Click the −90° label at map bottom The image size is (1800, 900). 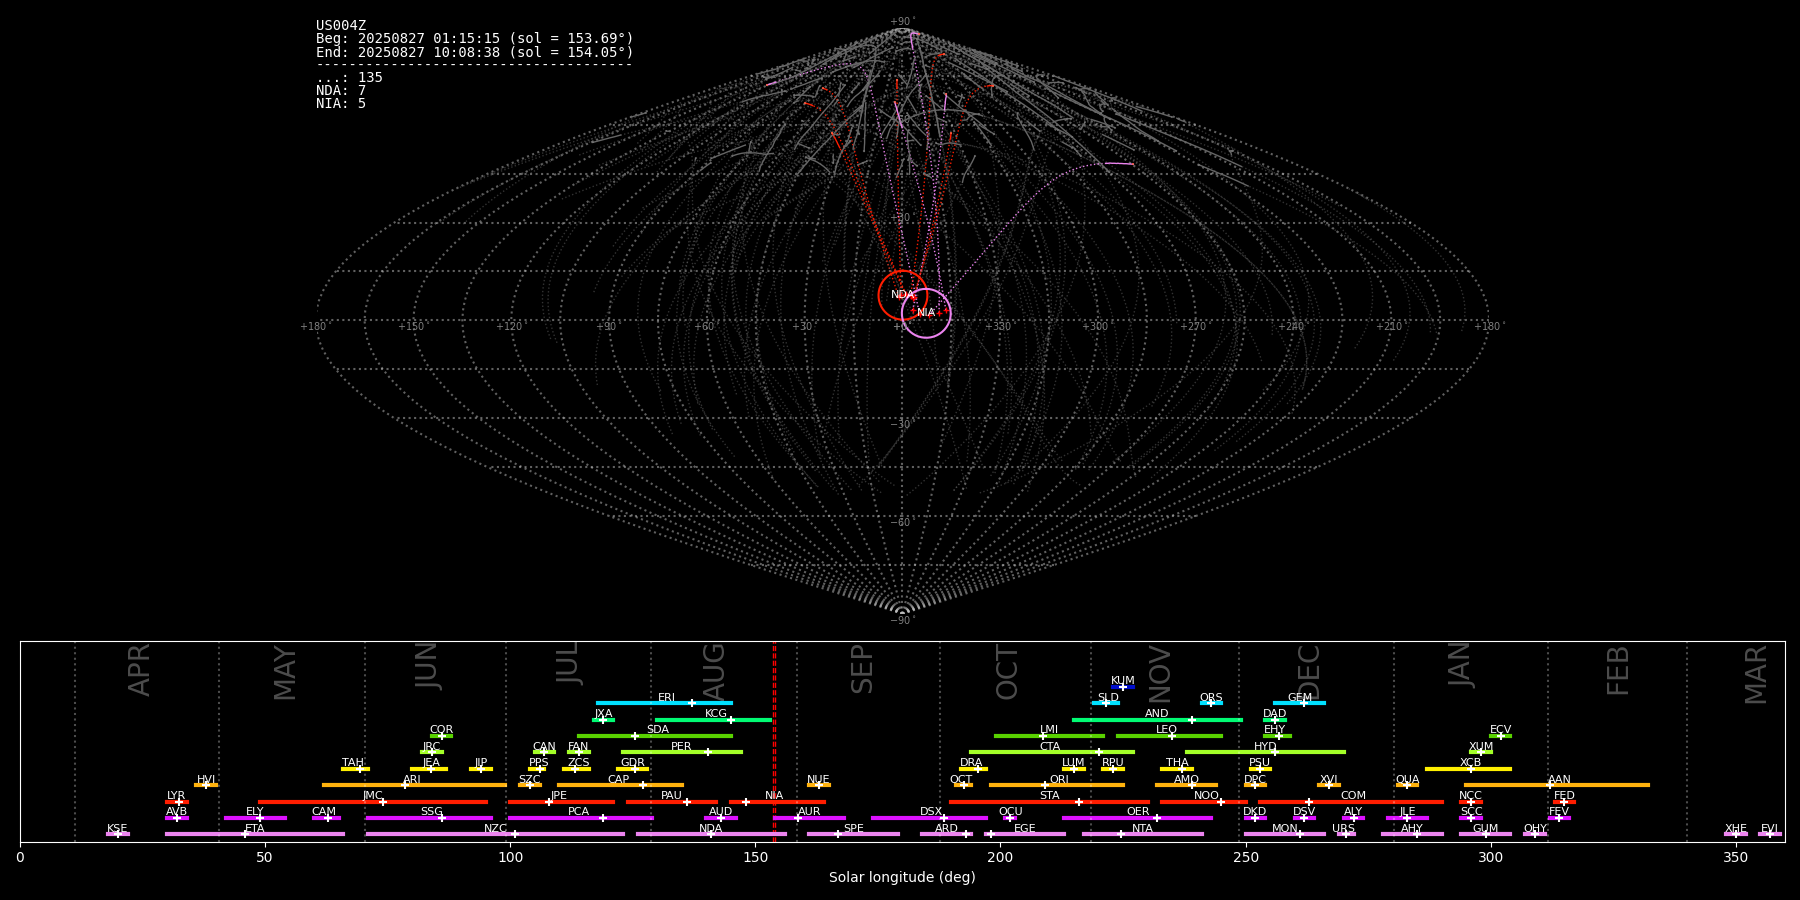point(902,621)
